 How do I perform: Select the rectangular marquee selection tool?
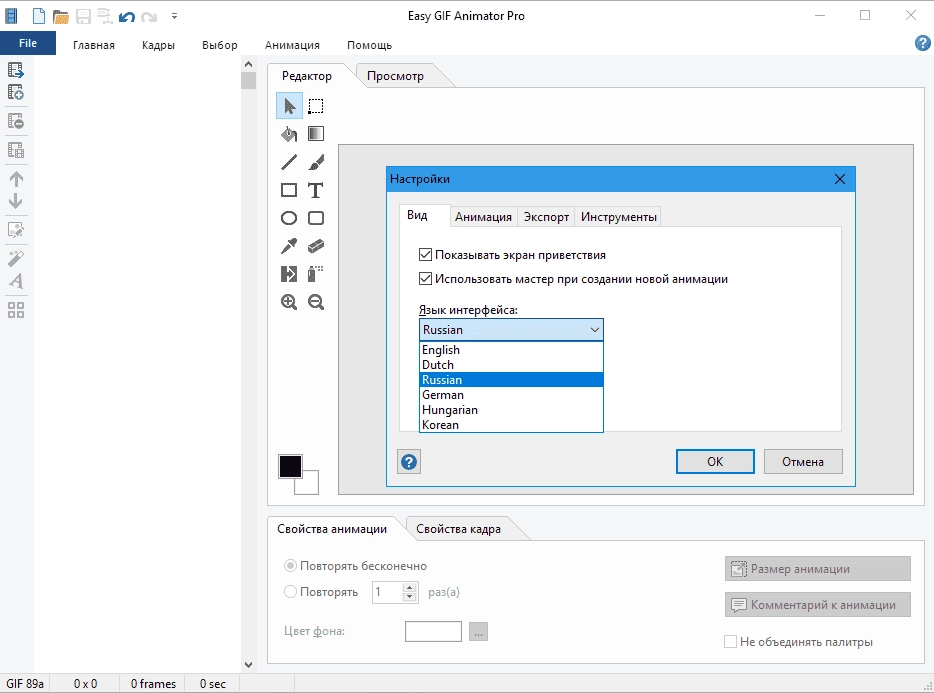316,106
